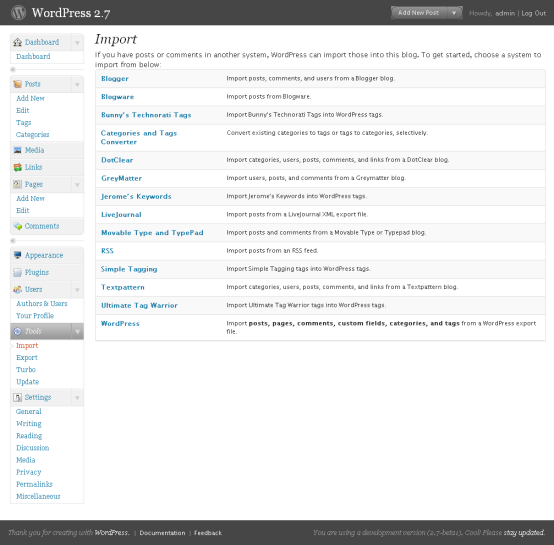
Task: Open Discussion settings
Action: (x=33, y=448)
